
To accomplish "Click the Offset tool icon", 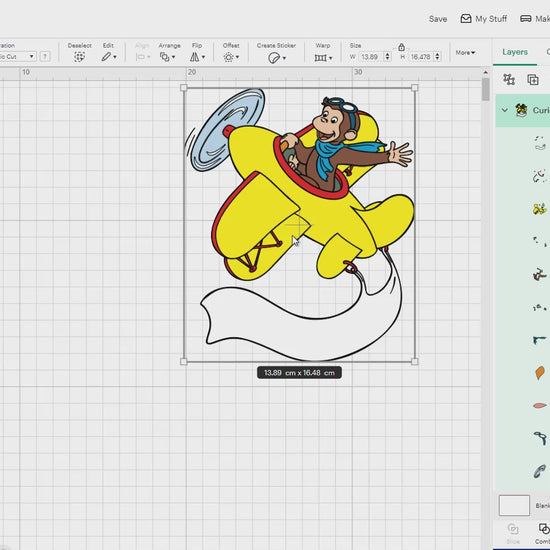I will [x=228, y=57].
